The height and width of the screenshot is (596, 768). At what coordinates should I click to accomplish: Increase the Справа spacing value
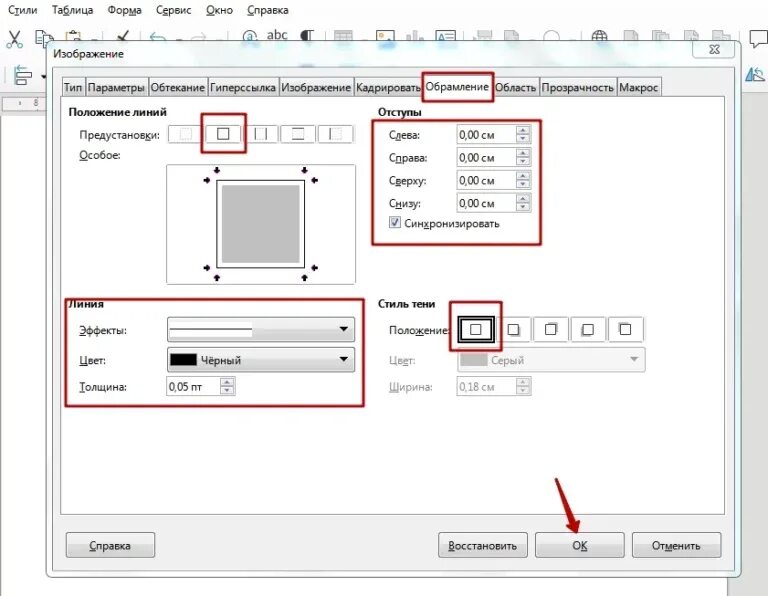[523, 153]
